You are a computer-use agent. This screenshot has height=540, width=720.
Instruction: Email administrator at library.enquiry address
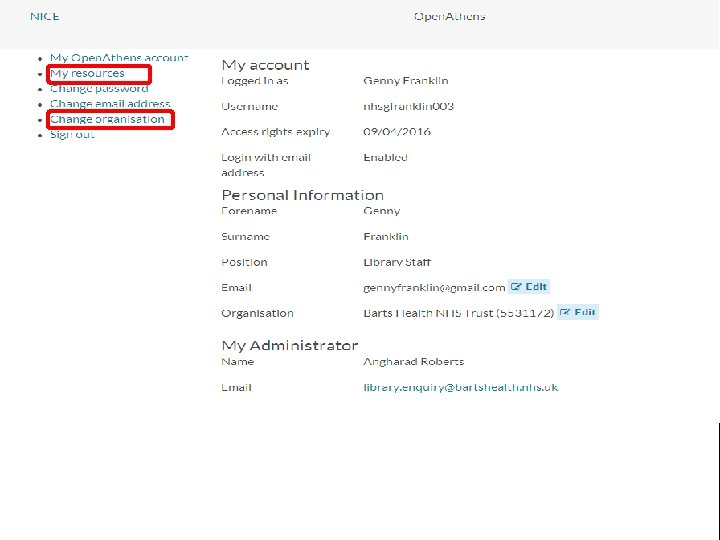click(x=461, y=388)
